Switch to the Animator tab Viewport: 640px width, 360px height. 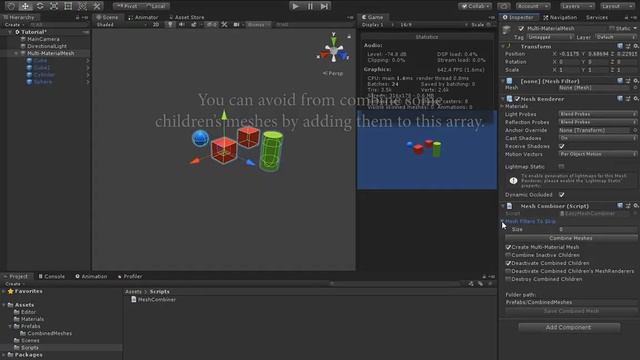(x=143, y=17)
